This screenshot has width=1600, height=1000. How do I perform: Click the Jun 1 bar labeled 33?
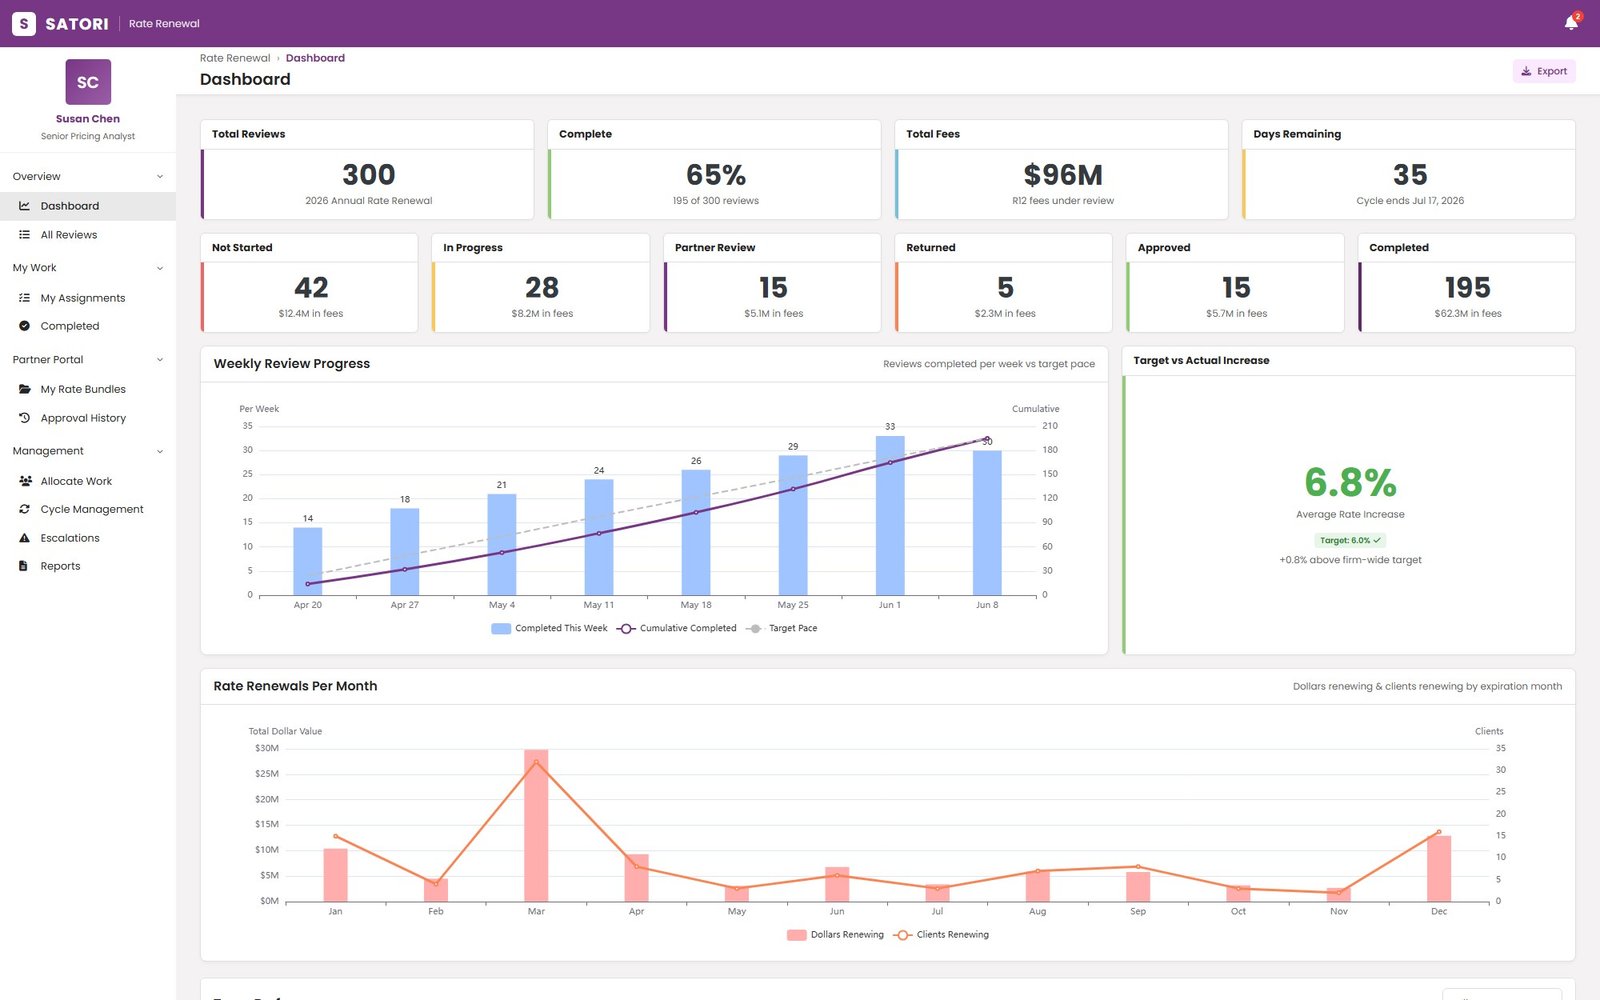click(890, 515)
